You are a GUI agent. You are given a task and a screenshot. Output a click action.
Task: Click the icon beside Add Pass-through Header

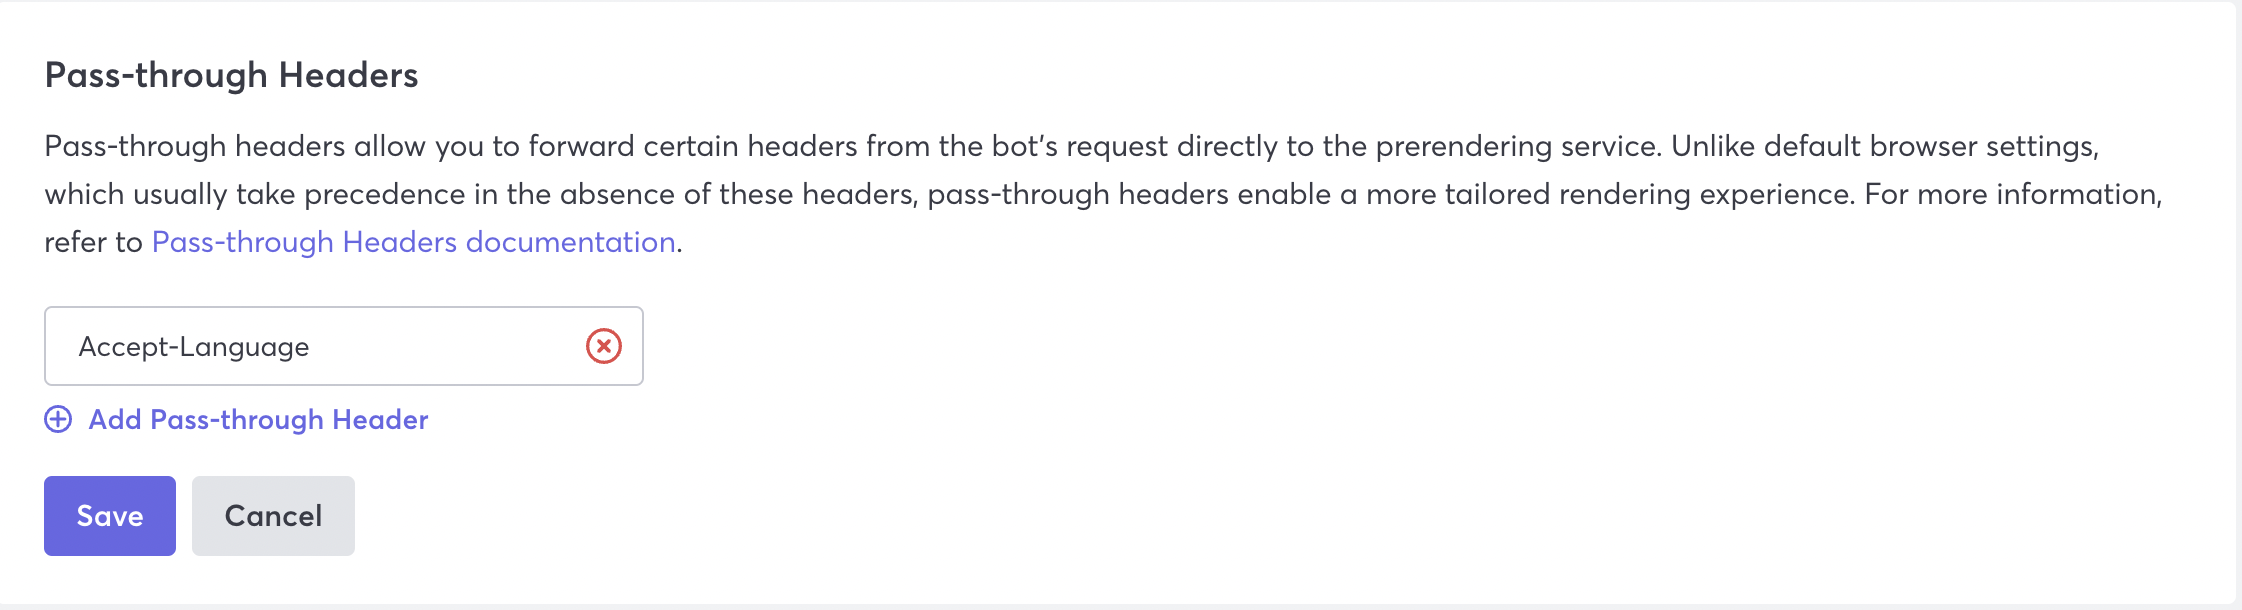pos(58,420)
